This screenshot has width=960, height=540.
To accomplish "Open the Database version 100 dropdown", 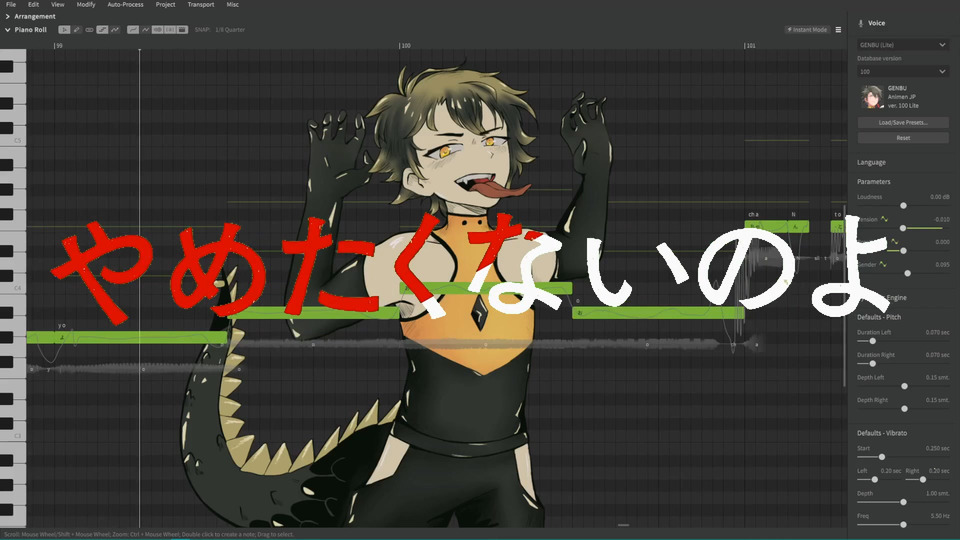I will click(902, 72).
